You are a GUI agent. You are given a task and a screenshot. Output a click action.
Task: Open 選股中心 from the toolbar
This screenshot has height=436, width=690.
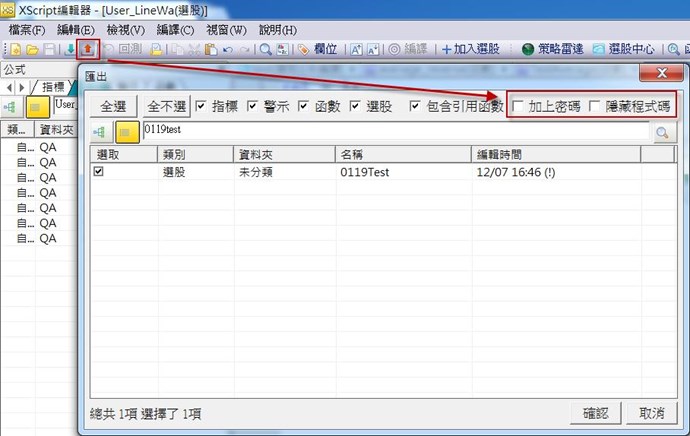pos(623,48)
